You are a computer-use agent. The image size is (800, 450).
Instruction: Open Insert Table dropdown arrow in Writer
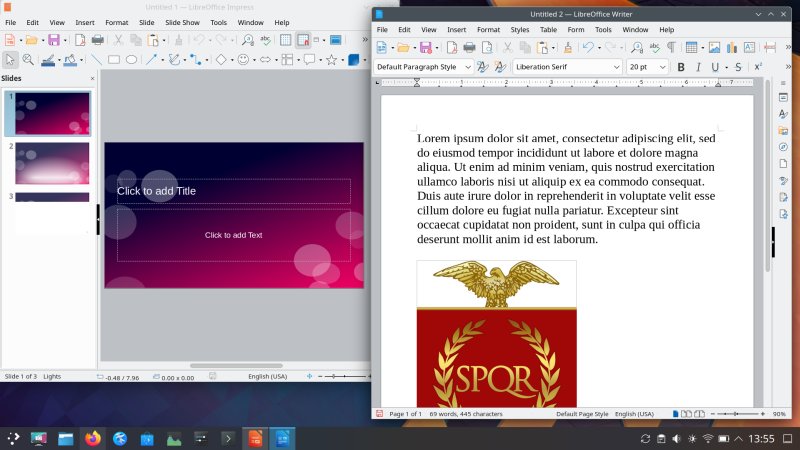point(703,47)
